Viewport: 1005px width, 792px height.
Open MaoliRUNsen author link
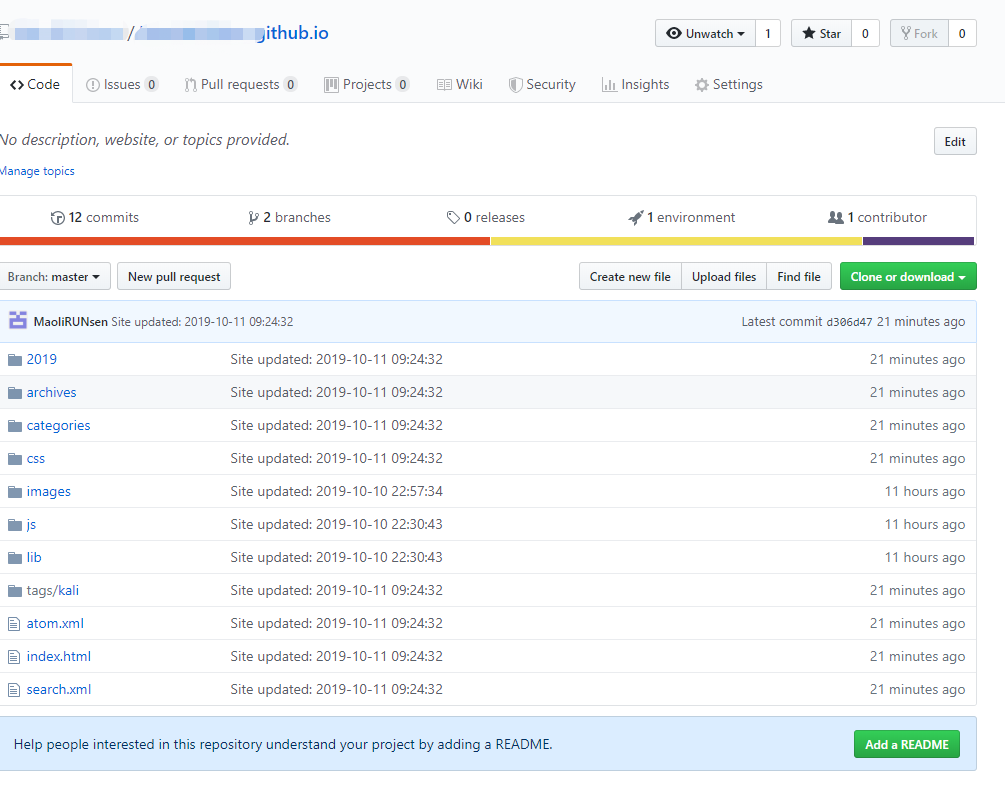[71, 322]
